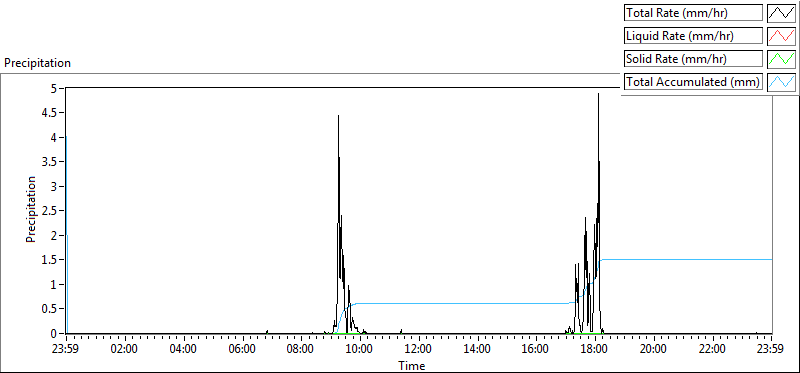800x373 pixels.
Task: Click the Time axis title
Action: (412, 365)
